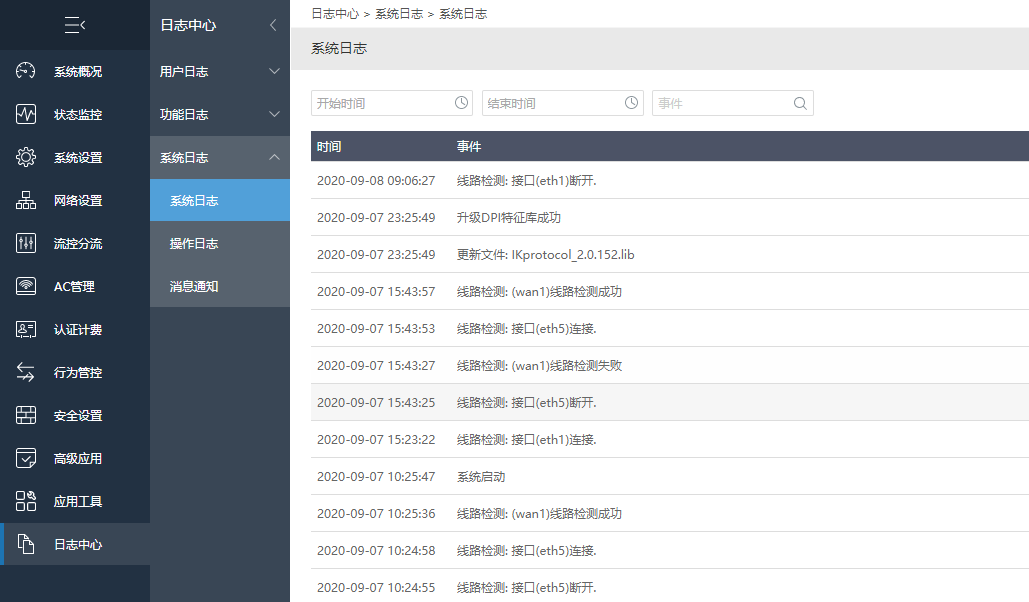Screen dimensions: 1029x602
Task: Open the 消息通知 submenu item
Action: tap(220, 286)
